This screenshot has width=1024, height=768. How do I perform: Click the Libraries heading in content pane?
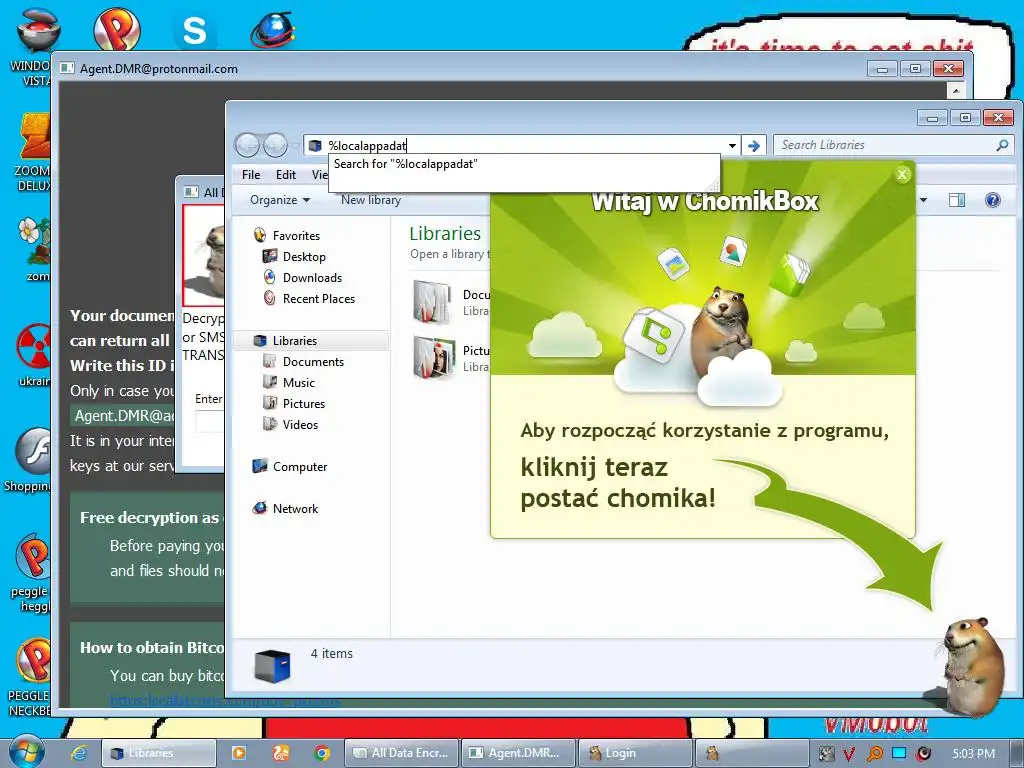click(x=445, y=233)
